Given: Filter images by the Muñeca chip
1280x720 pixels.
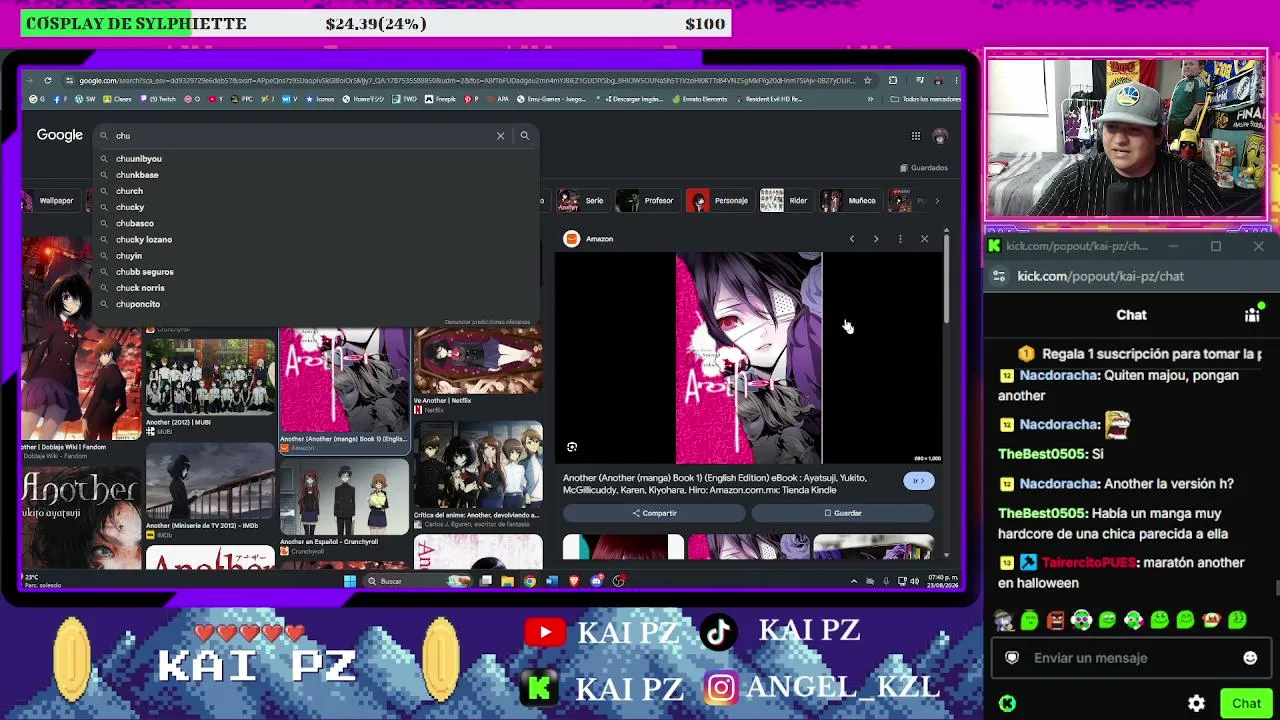Looking at the screenshot, I should tap(849, 201).
